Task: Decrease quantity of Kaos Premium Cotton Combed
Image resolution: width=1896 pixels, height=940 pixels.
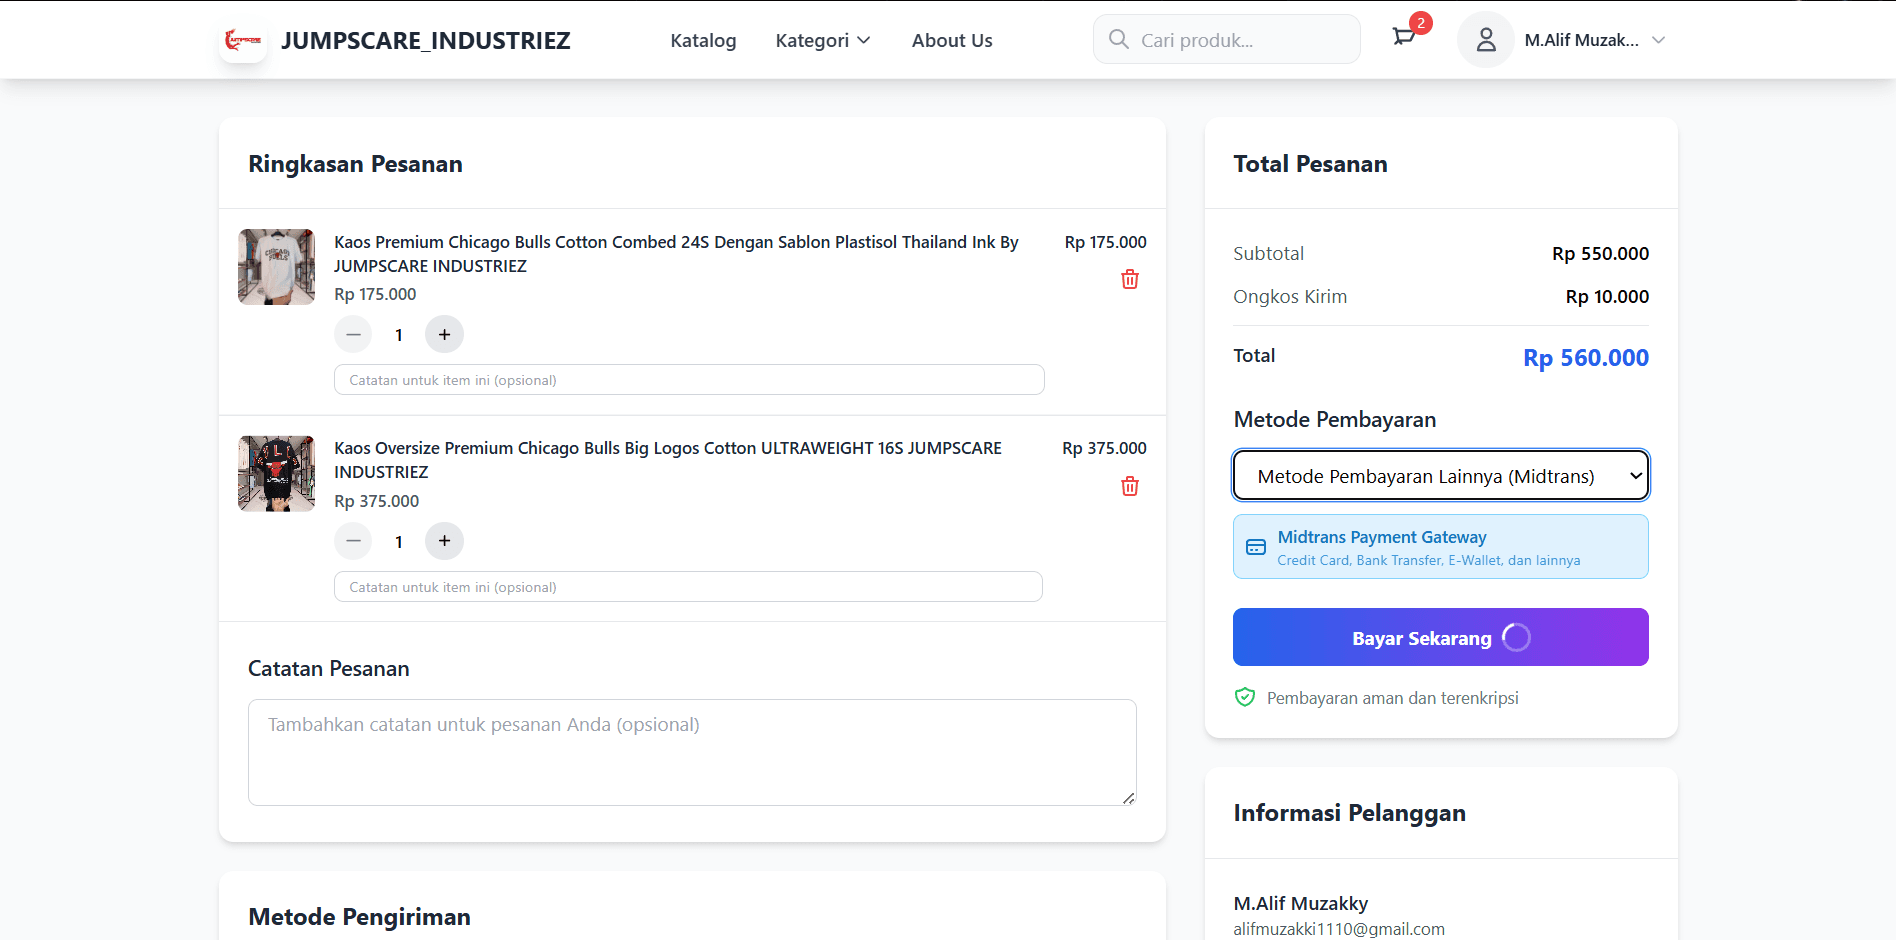Action: coord(353,334)
